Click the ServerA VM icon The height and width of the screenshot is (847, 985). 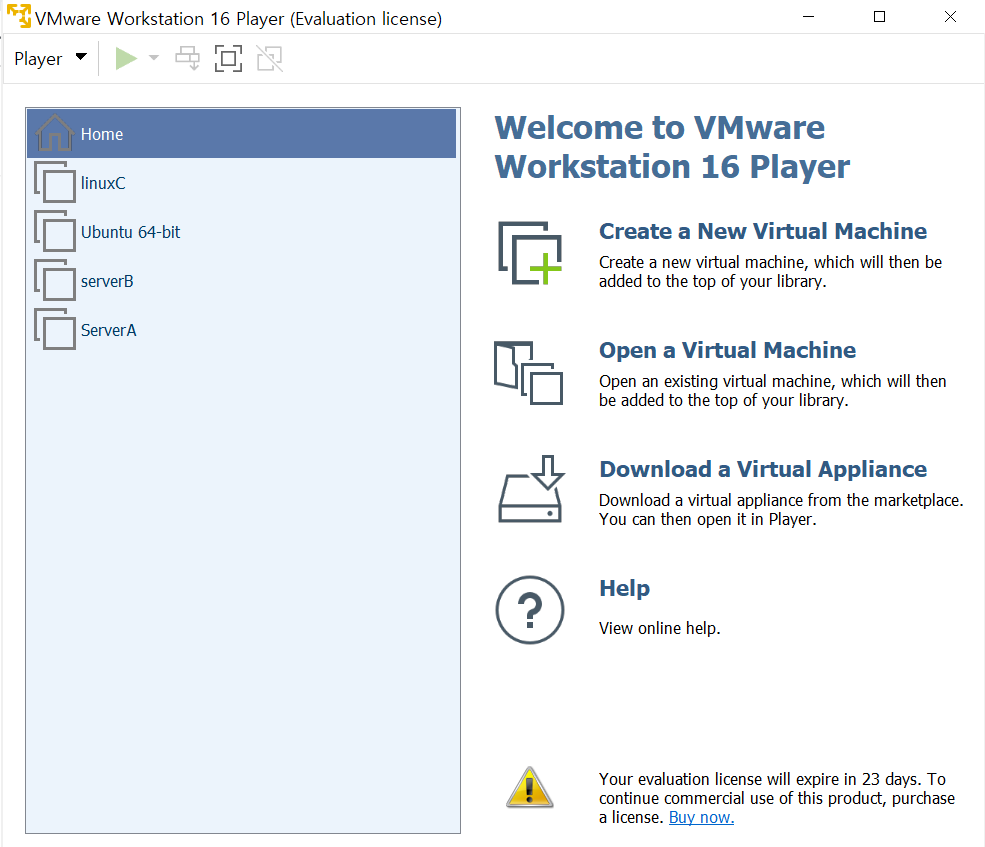pyautogui.click(x=55, y=329)
